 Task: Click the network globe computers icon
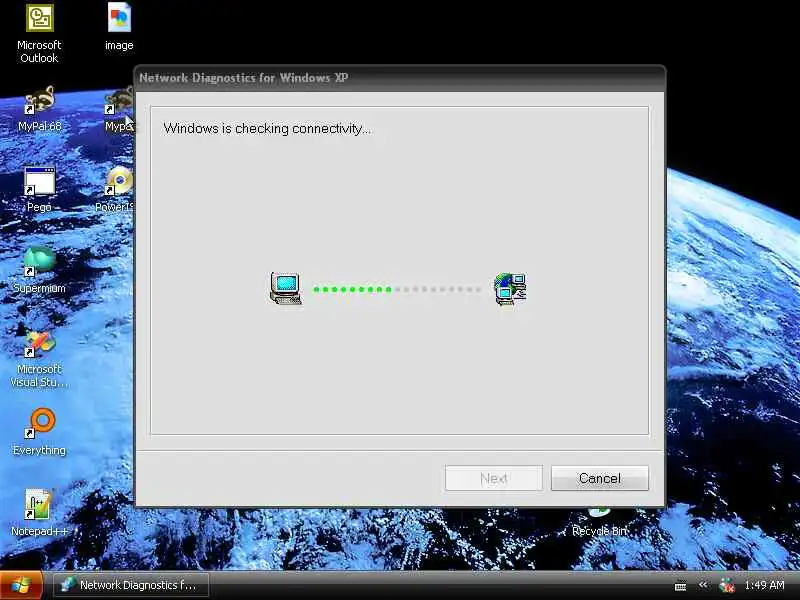pyautogui.click(x=510, y=289)
